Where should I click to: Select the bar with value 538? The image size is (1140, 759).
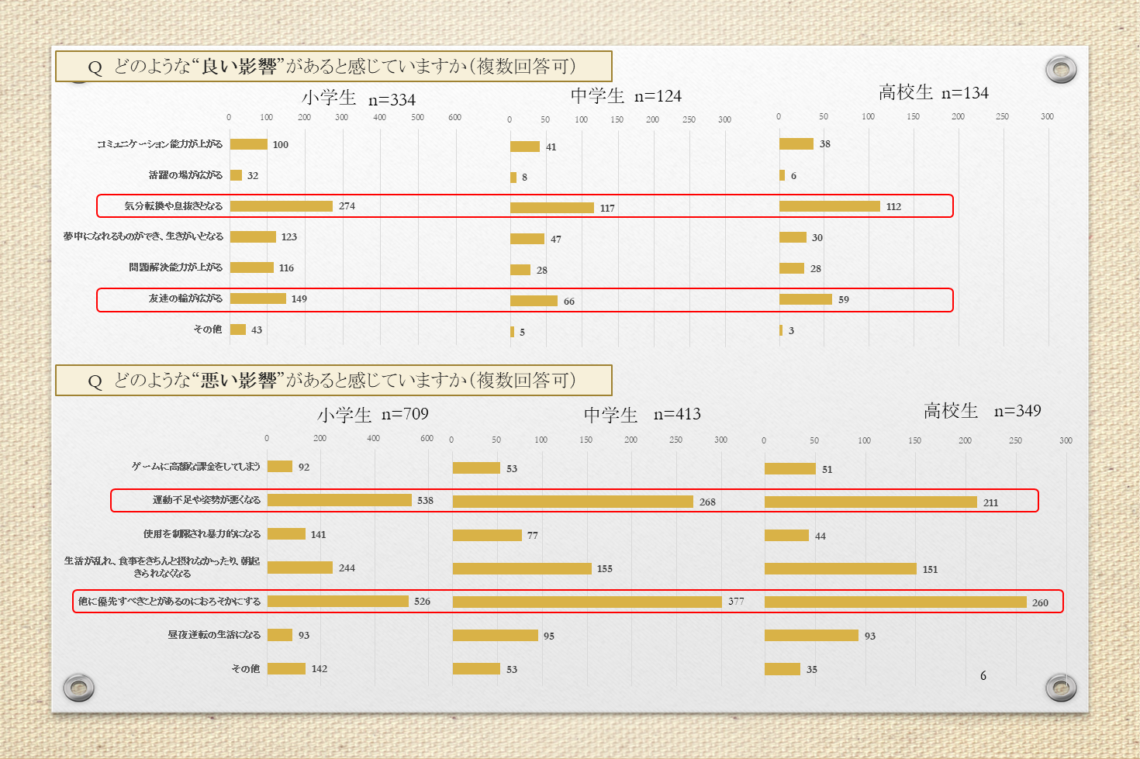pos(339,500)
